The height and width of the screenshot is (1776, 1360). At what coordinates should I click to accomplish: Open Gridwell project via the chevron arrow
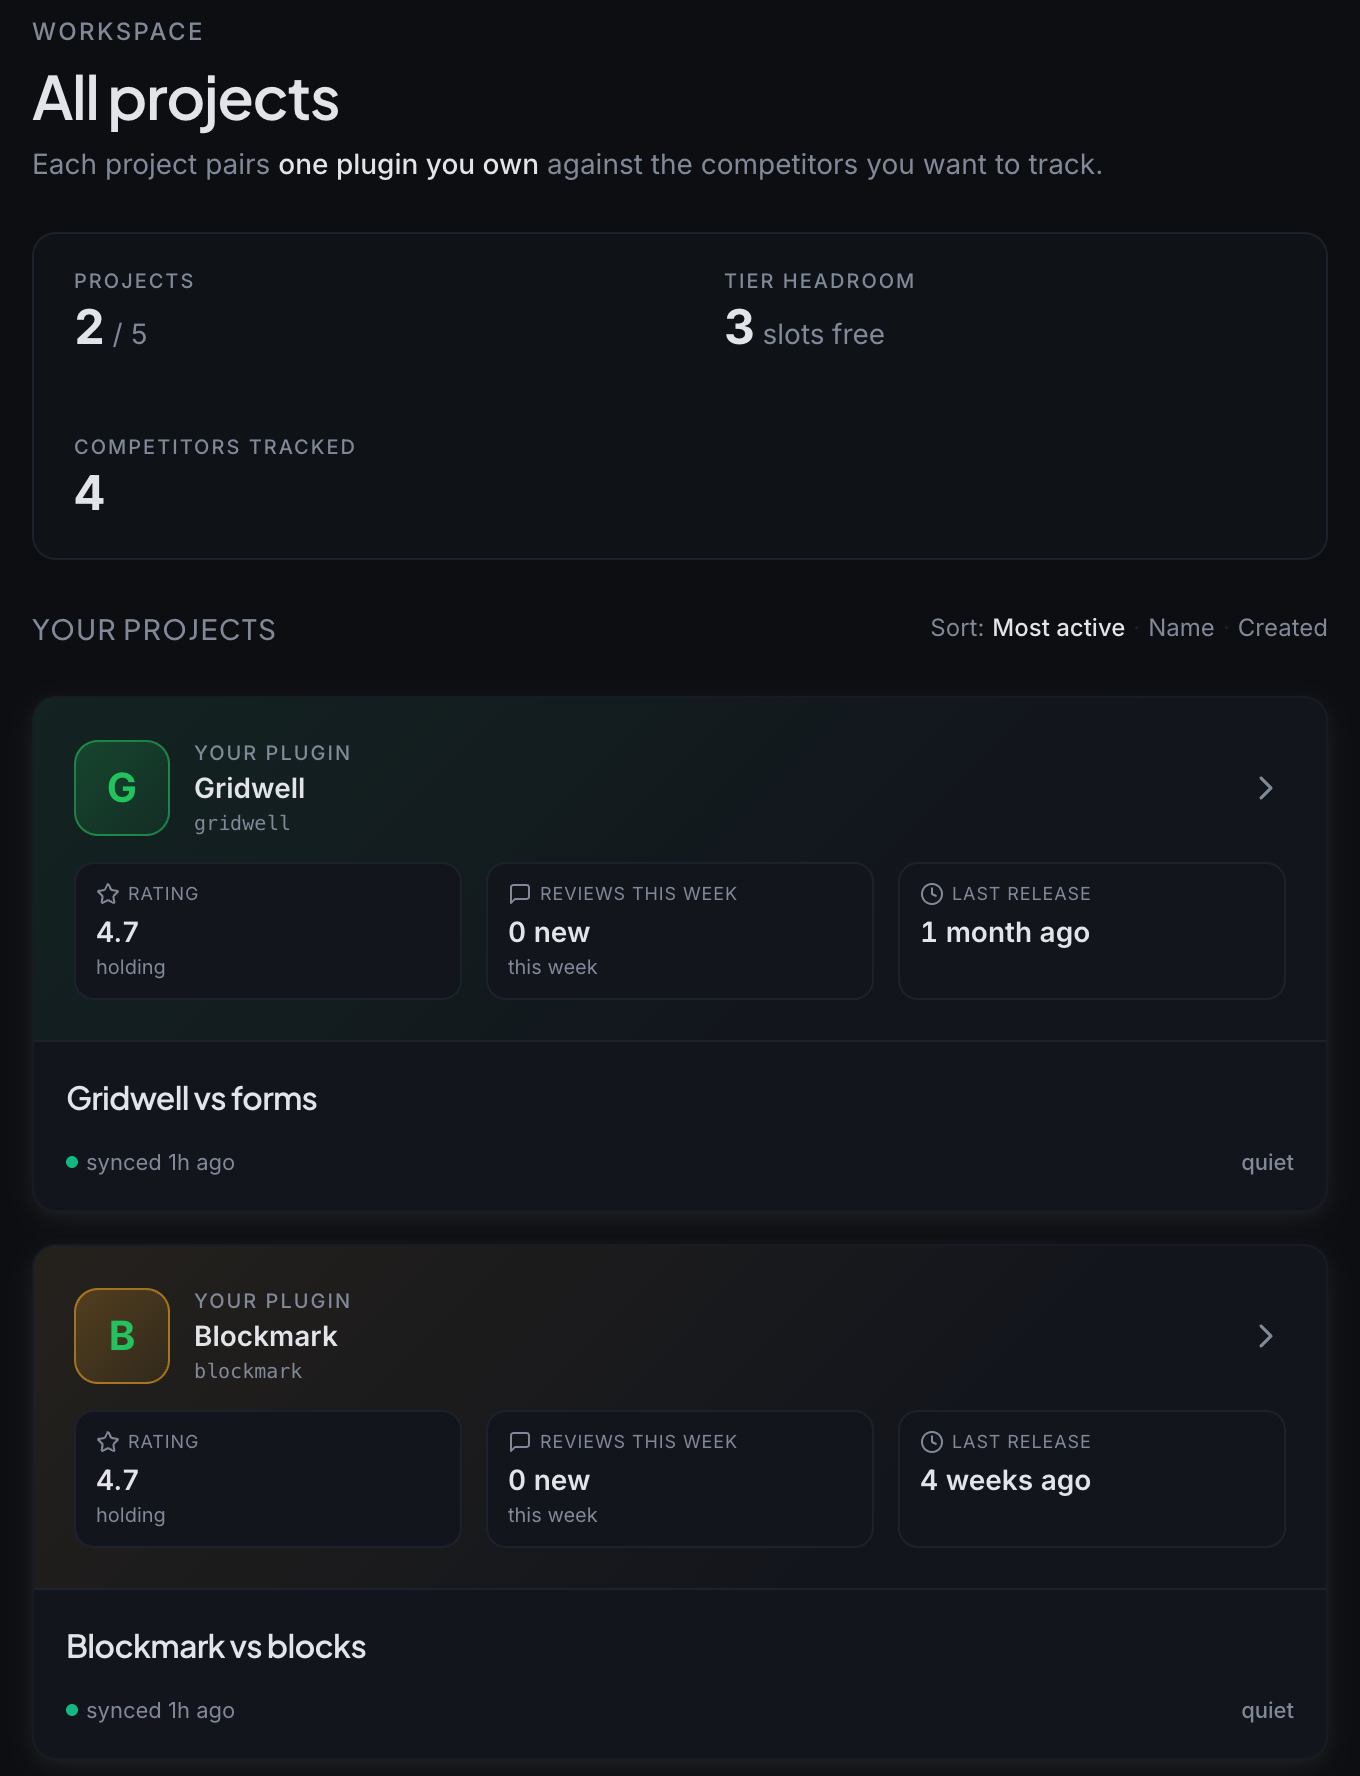[1266, 788]
